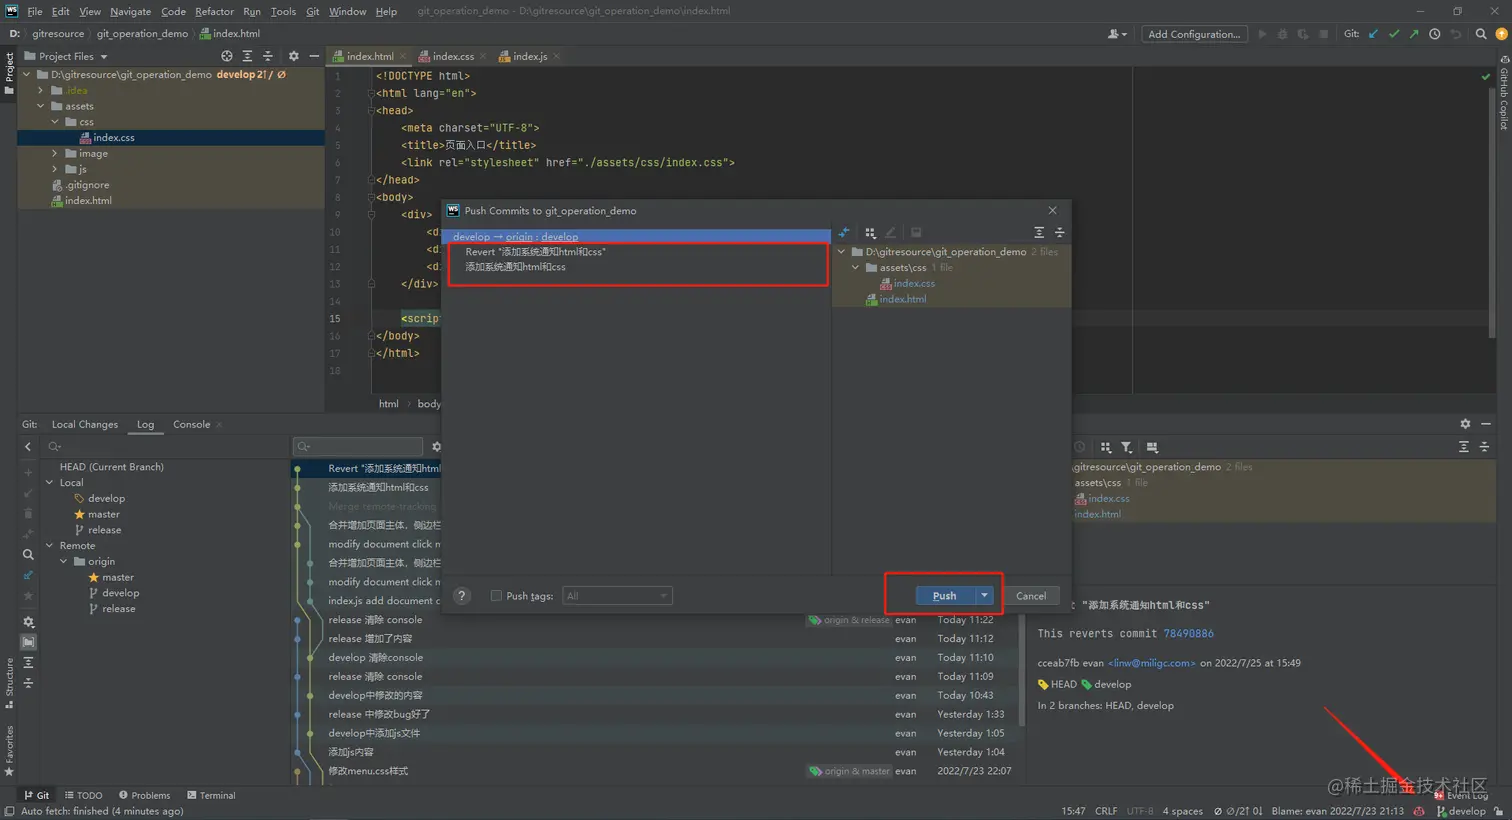Select release branch under origin
Image resolution: width=1512 pixels, height=820 pixels.
tap(118, 608)
